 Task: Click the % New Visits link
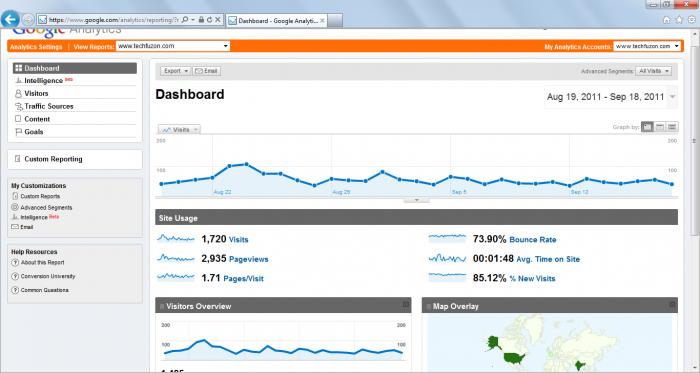coord(532,279)
